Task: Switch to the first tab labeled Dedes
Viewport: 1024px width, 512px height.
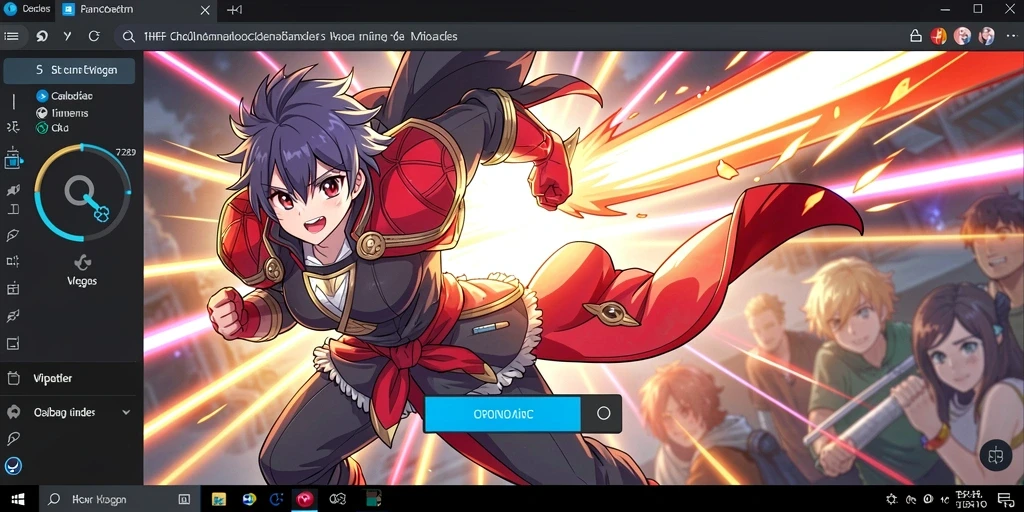Action: (27, 9)
